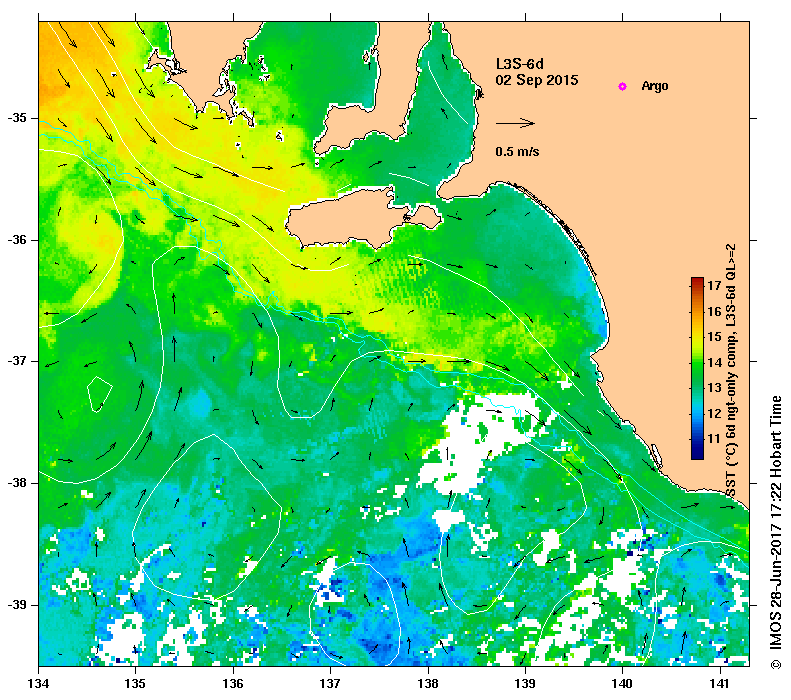Click the 138 longitude axis label
This screenshot has width=791, height=700.
pyautogui.click(x=428, y=684)
